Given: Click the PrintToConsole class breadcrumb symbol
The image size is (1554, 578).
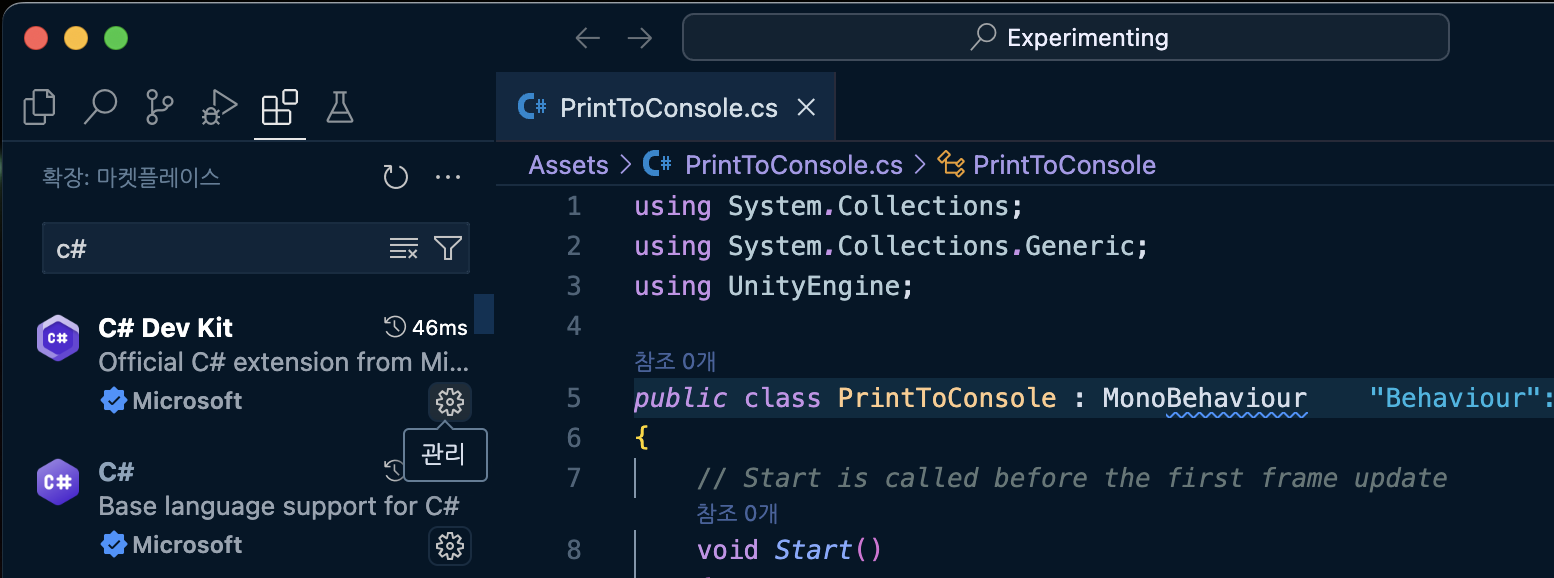Looking at the screenshot, I should [x=1046, y=165].
